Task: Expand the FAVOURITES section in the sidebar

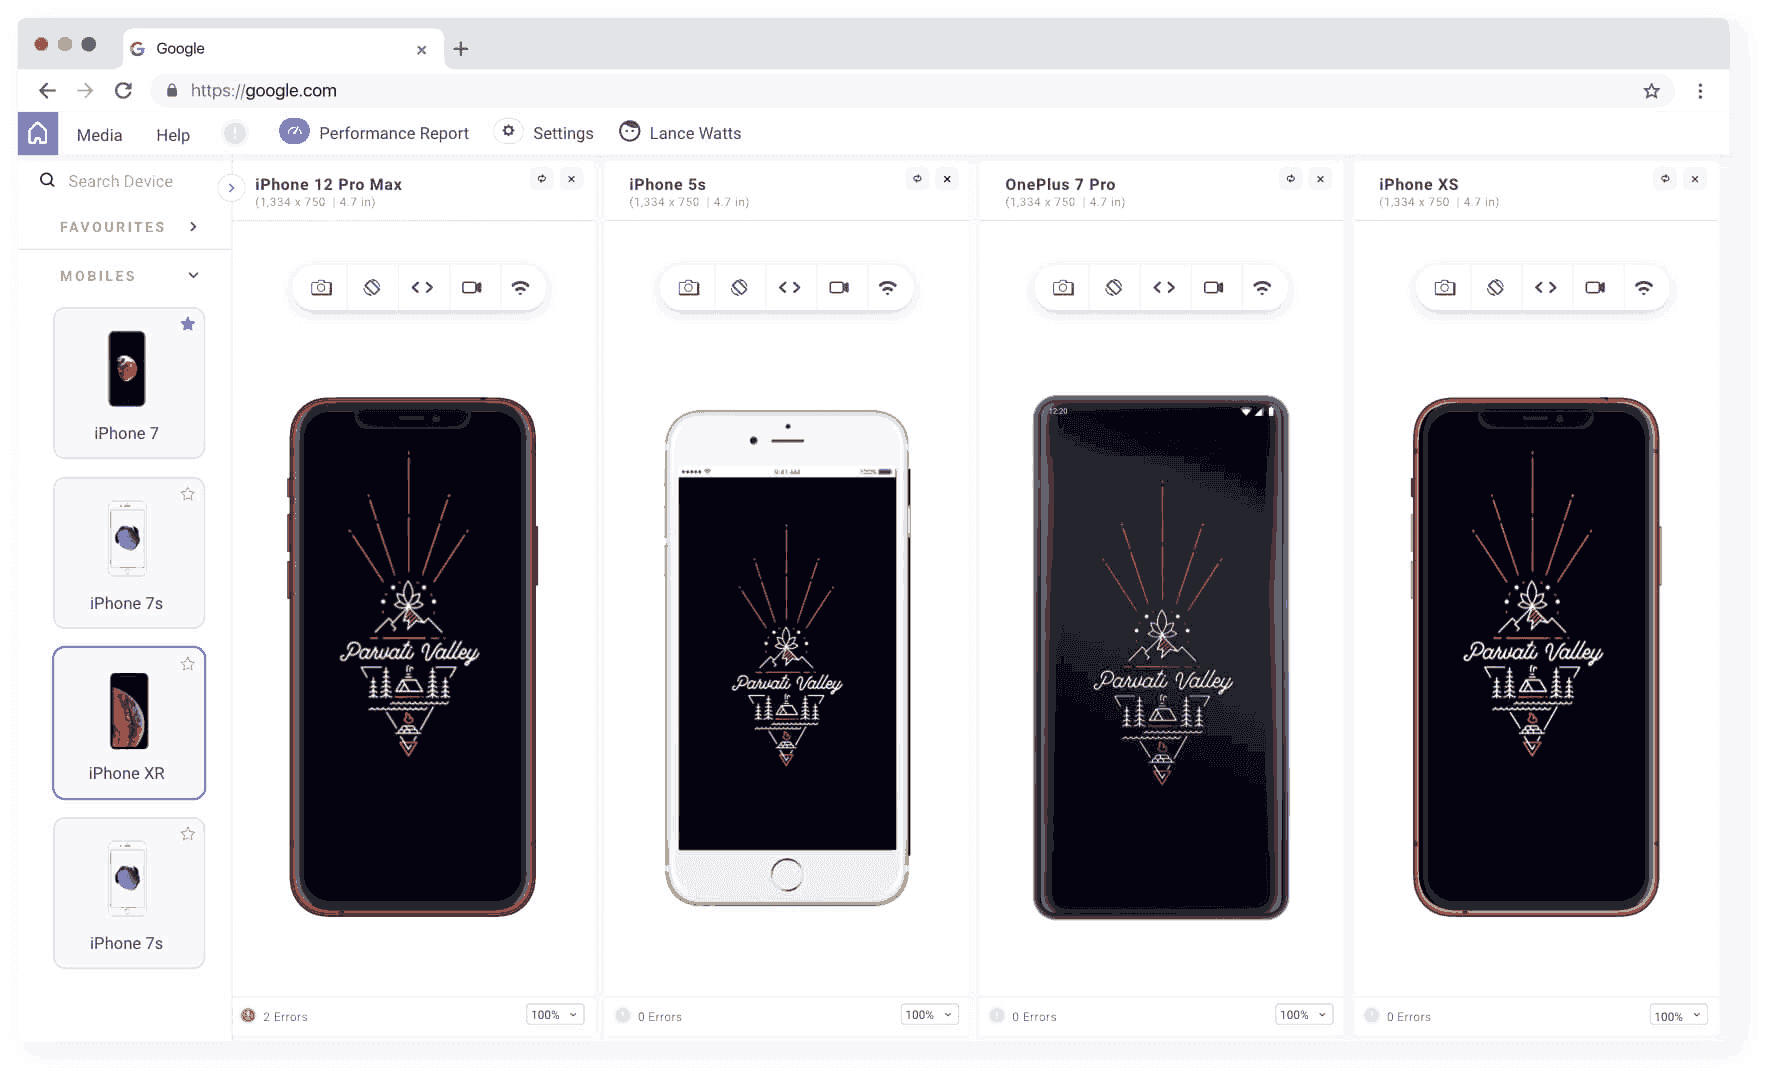Action: tap(192, 226)
